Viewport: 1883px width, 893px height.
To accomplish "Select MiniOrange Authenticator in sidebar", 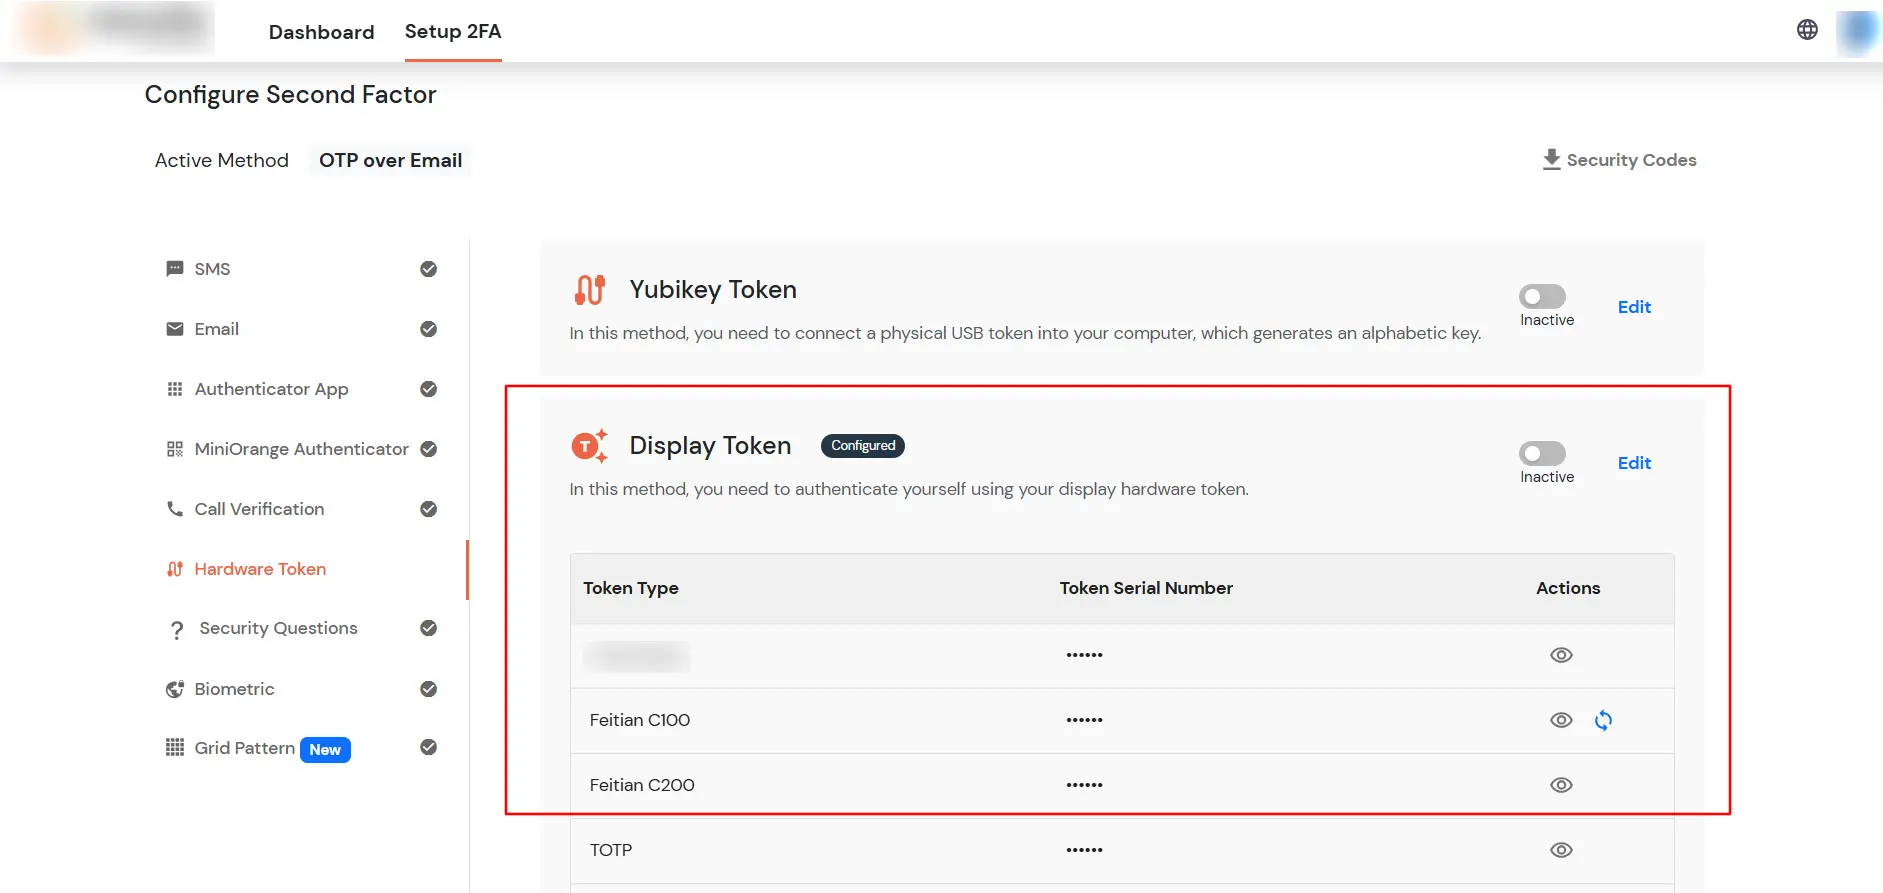I will point(302,449).
